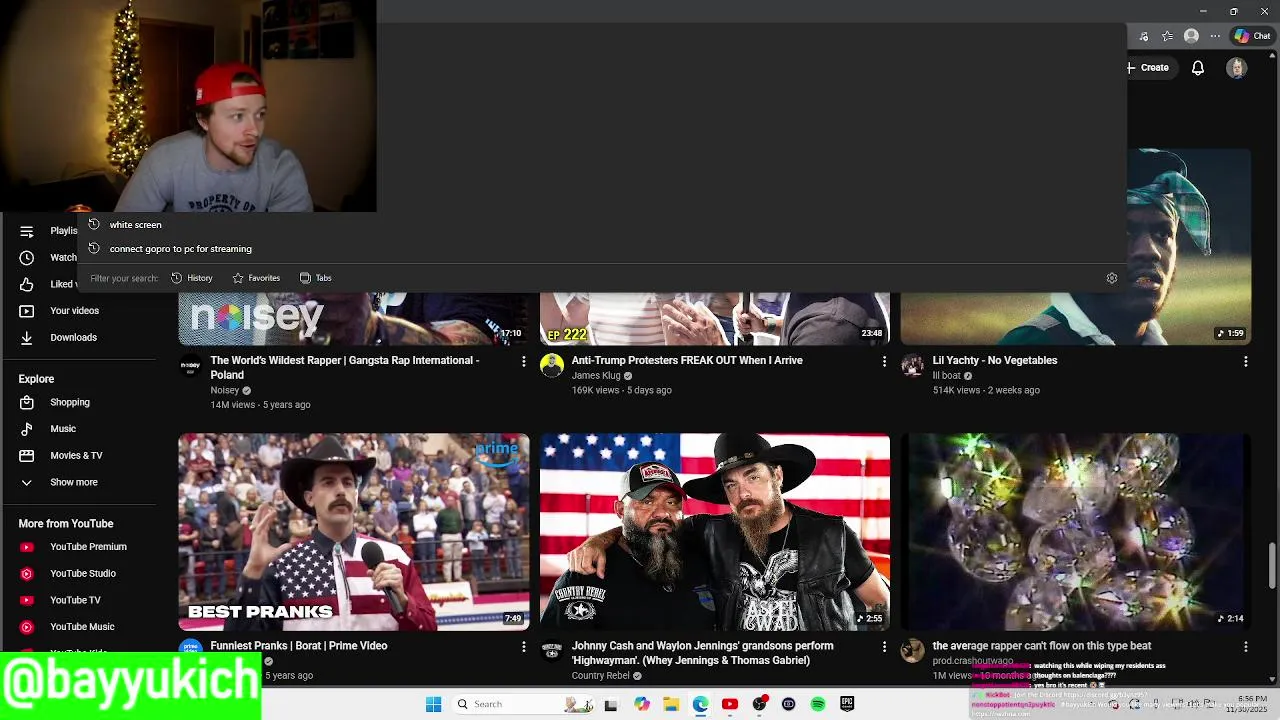Open address bar search settings gear
Image resolution: width=1280 pixels, height=720 pixels.
pos(1112,278)
